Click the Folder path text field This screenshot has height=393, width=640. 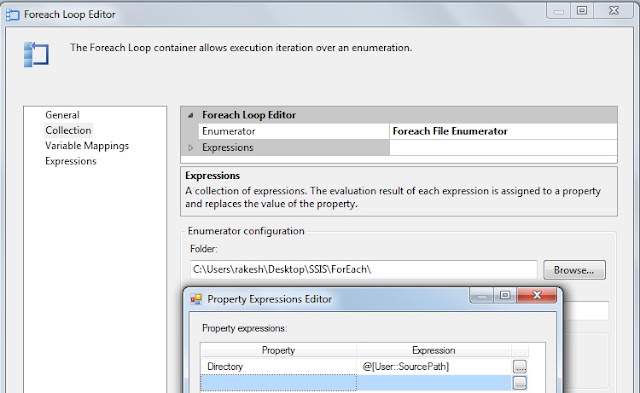point(364,270)
